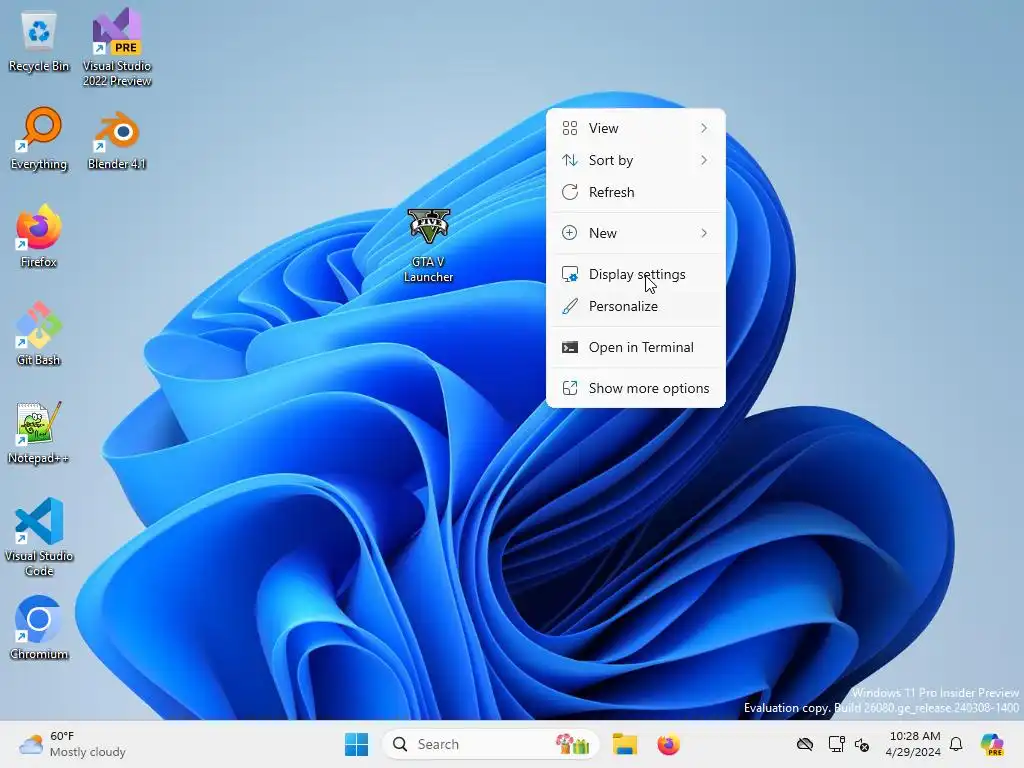The height and width of the screenshot is (768, 1024).
Task: Select the Chromium desktop shortcut
Action: pos(39,628)
